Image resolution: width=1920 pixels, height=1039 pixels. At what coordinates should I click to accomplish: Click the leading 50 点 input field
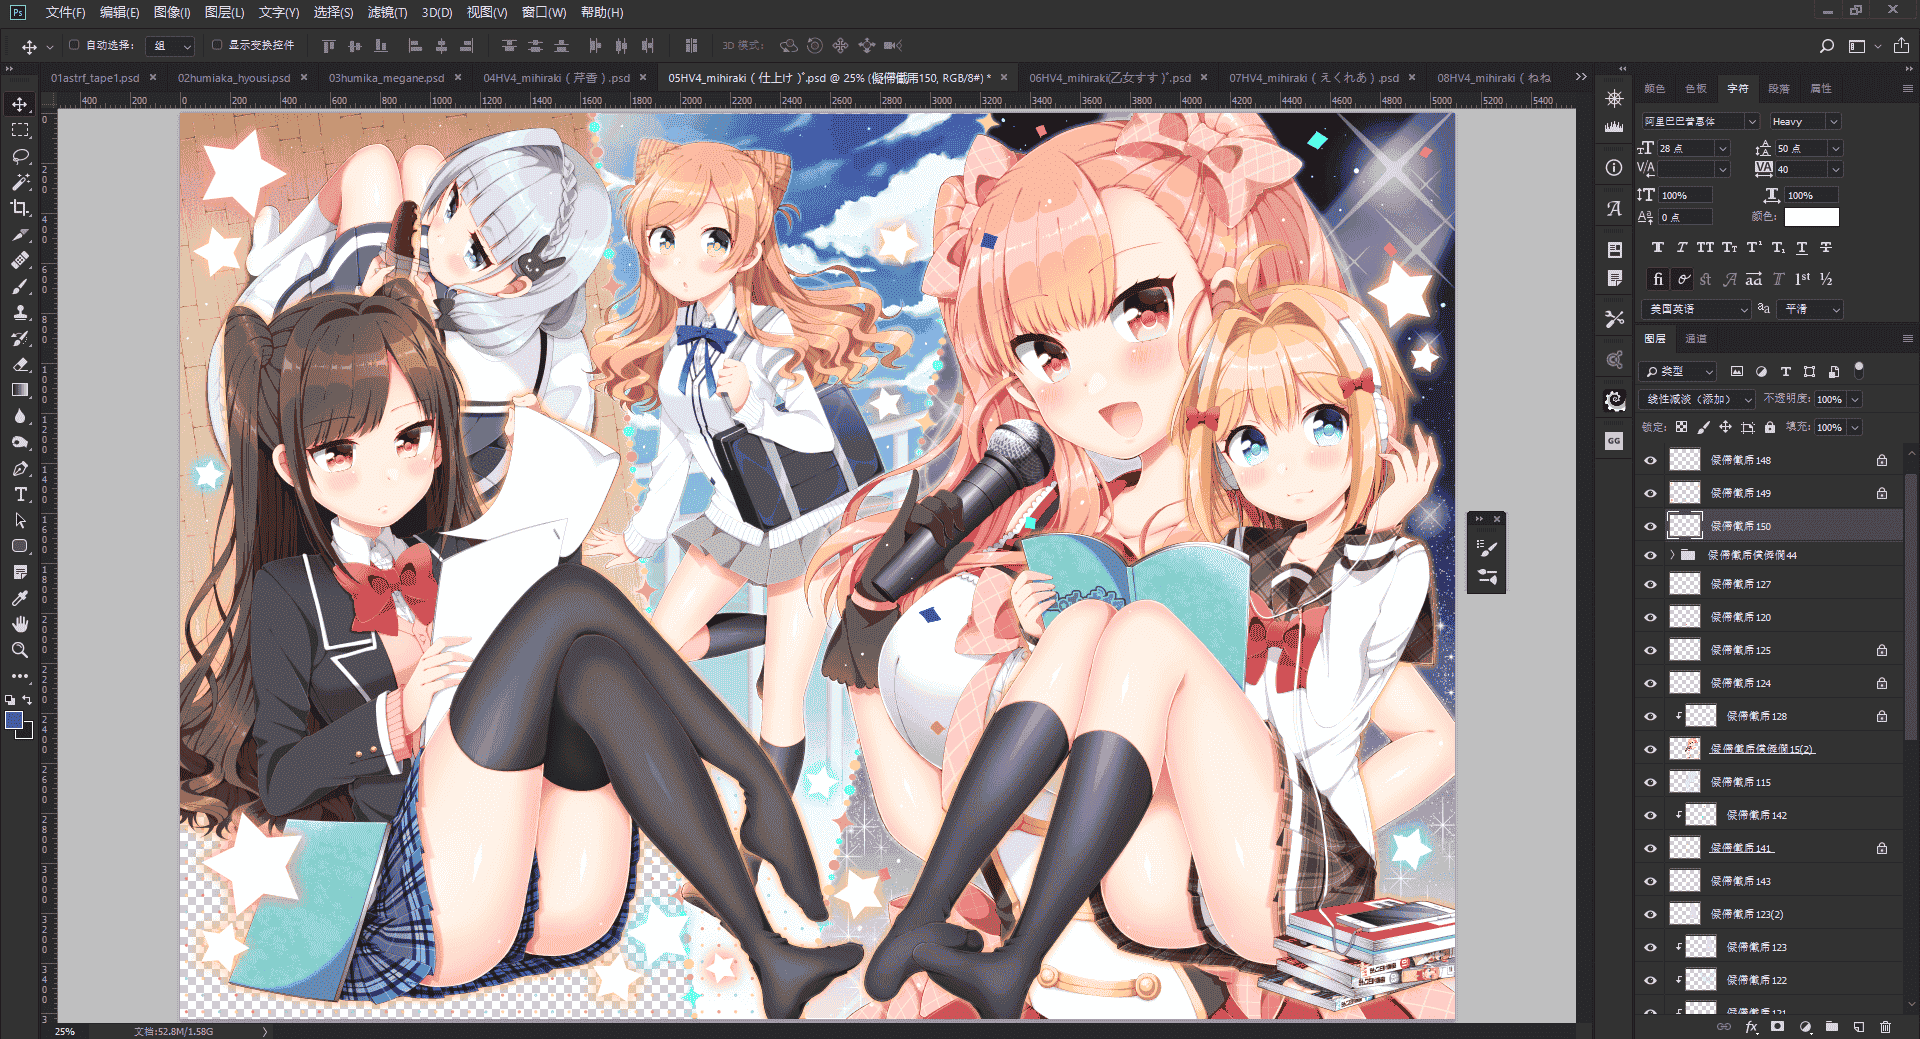click(1800, 148)
